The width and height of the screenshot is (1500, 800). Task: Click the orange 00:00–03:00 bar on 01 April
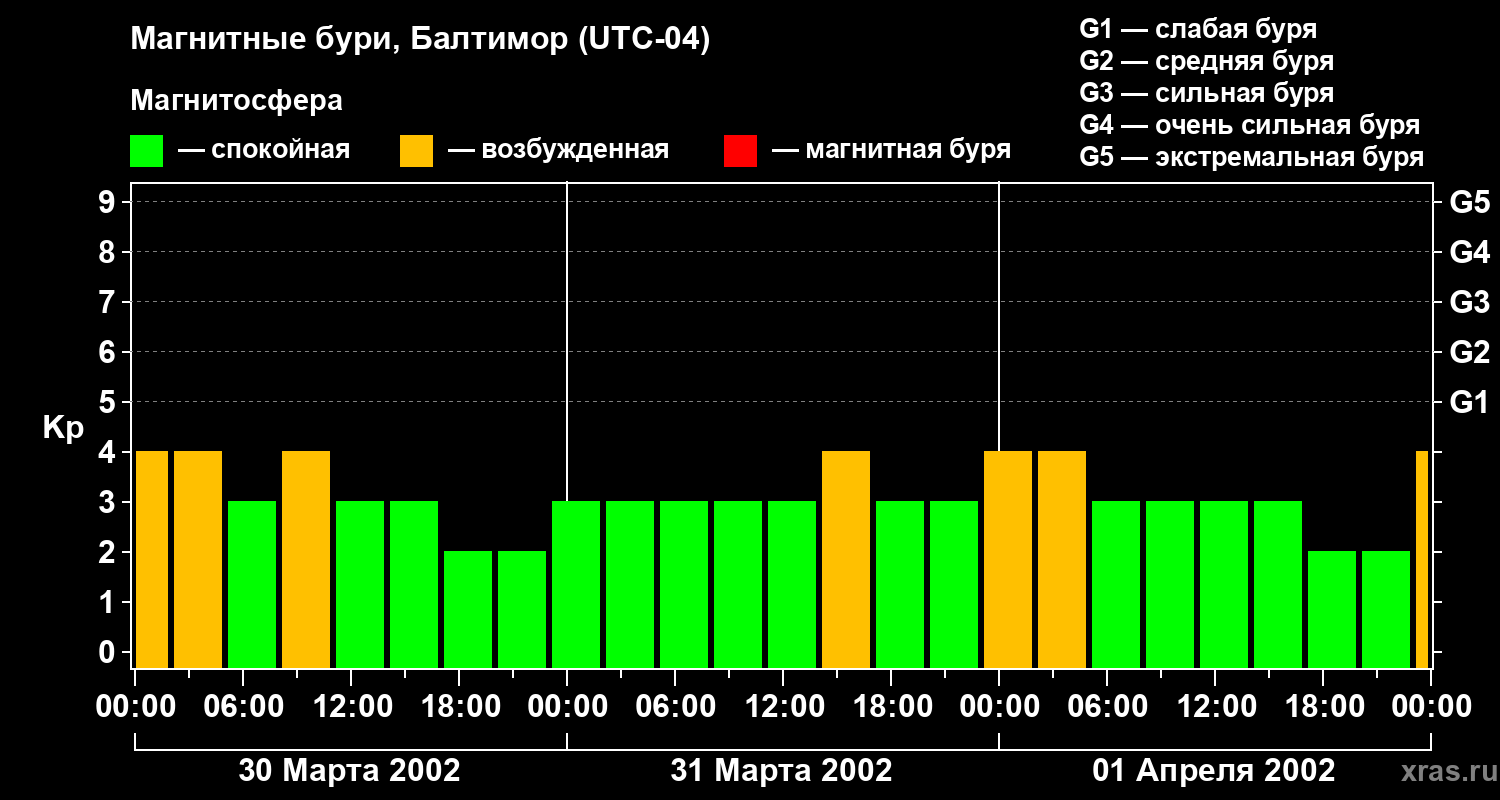click(1008, 560)
